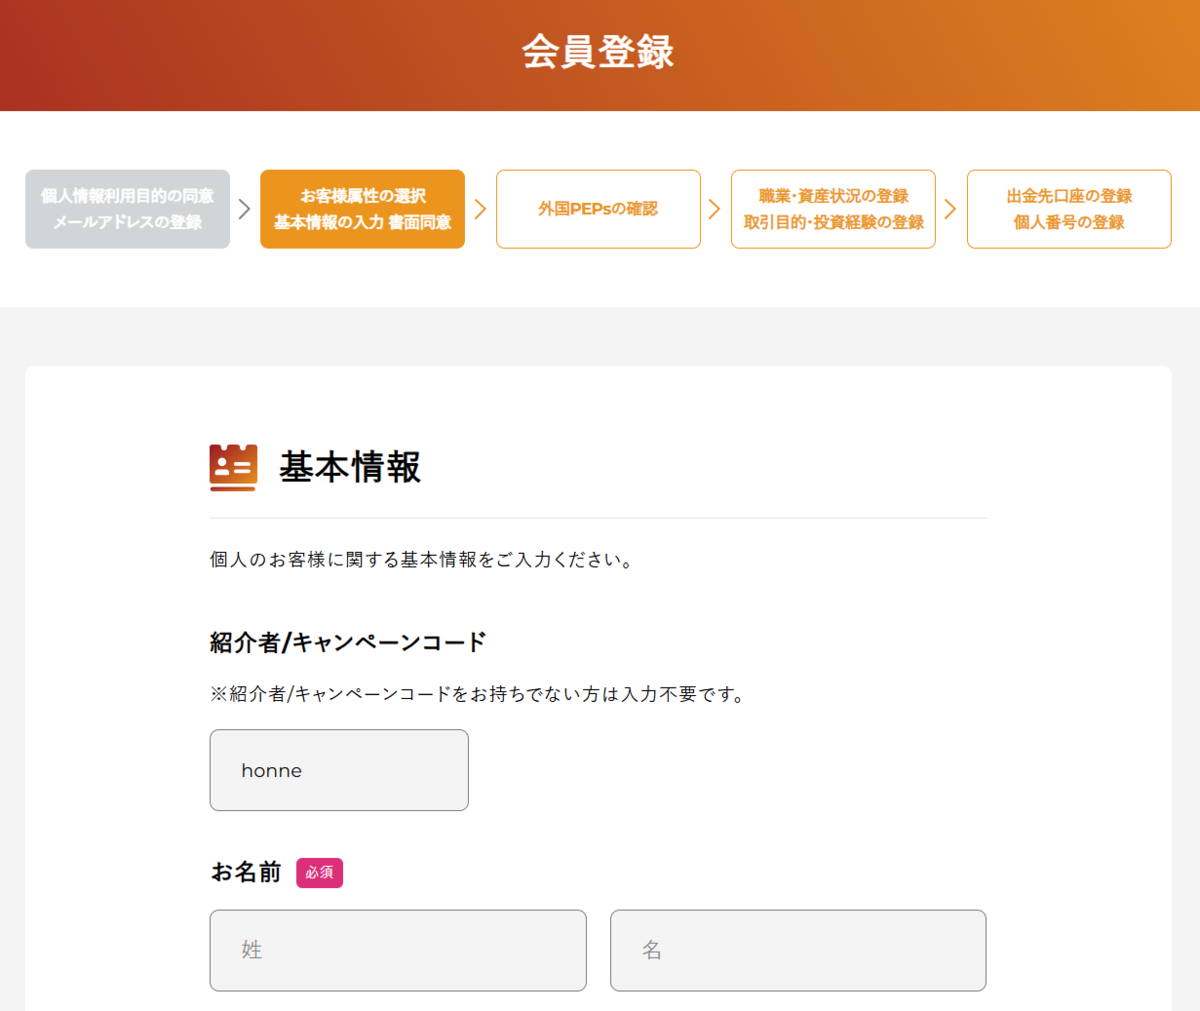Click the 名 first name input field
This screenshot has height=1011, width=1200.
click(x=798, y=950)
